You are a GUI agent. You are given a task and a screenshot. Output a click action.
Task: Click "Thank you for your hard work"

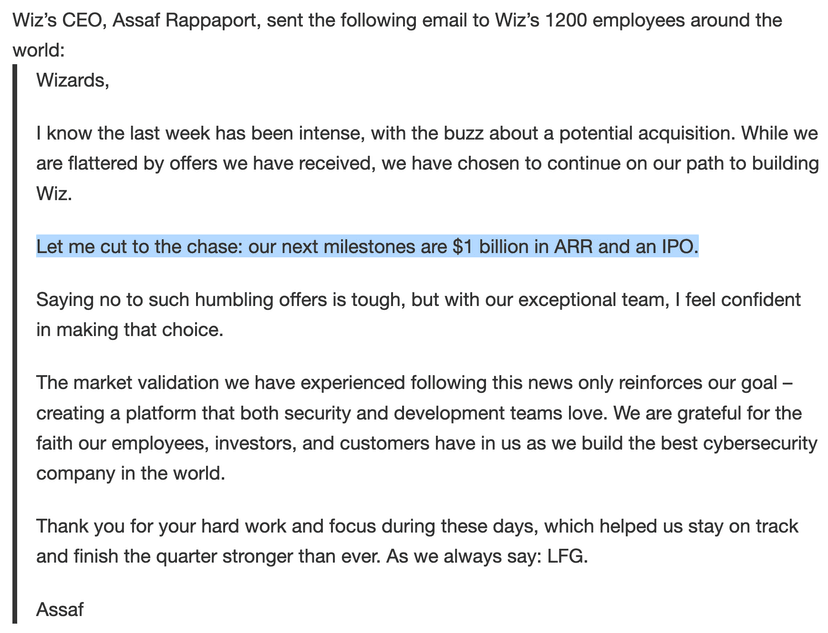click(x=160, y=526)
